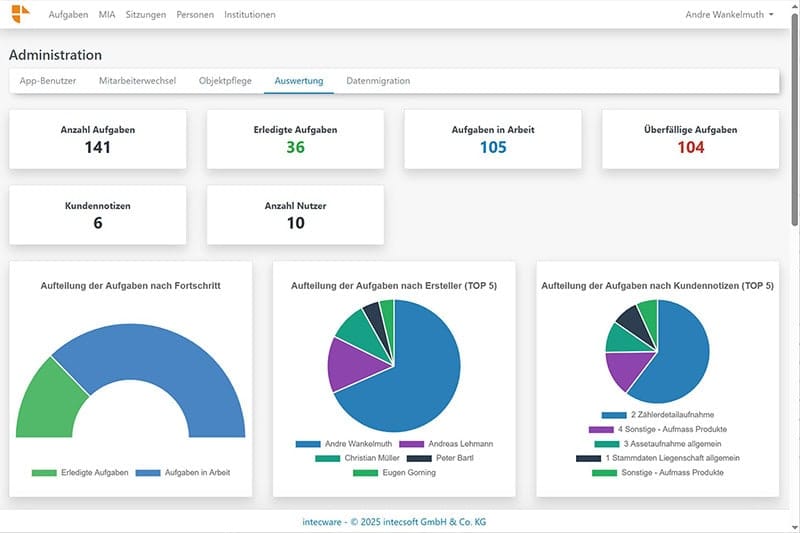800x533 pixels.
Task: Click the scrollbar down arrow at the bottom right
Action: (x=794, y=527)
